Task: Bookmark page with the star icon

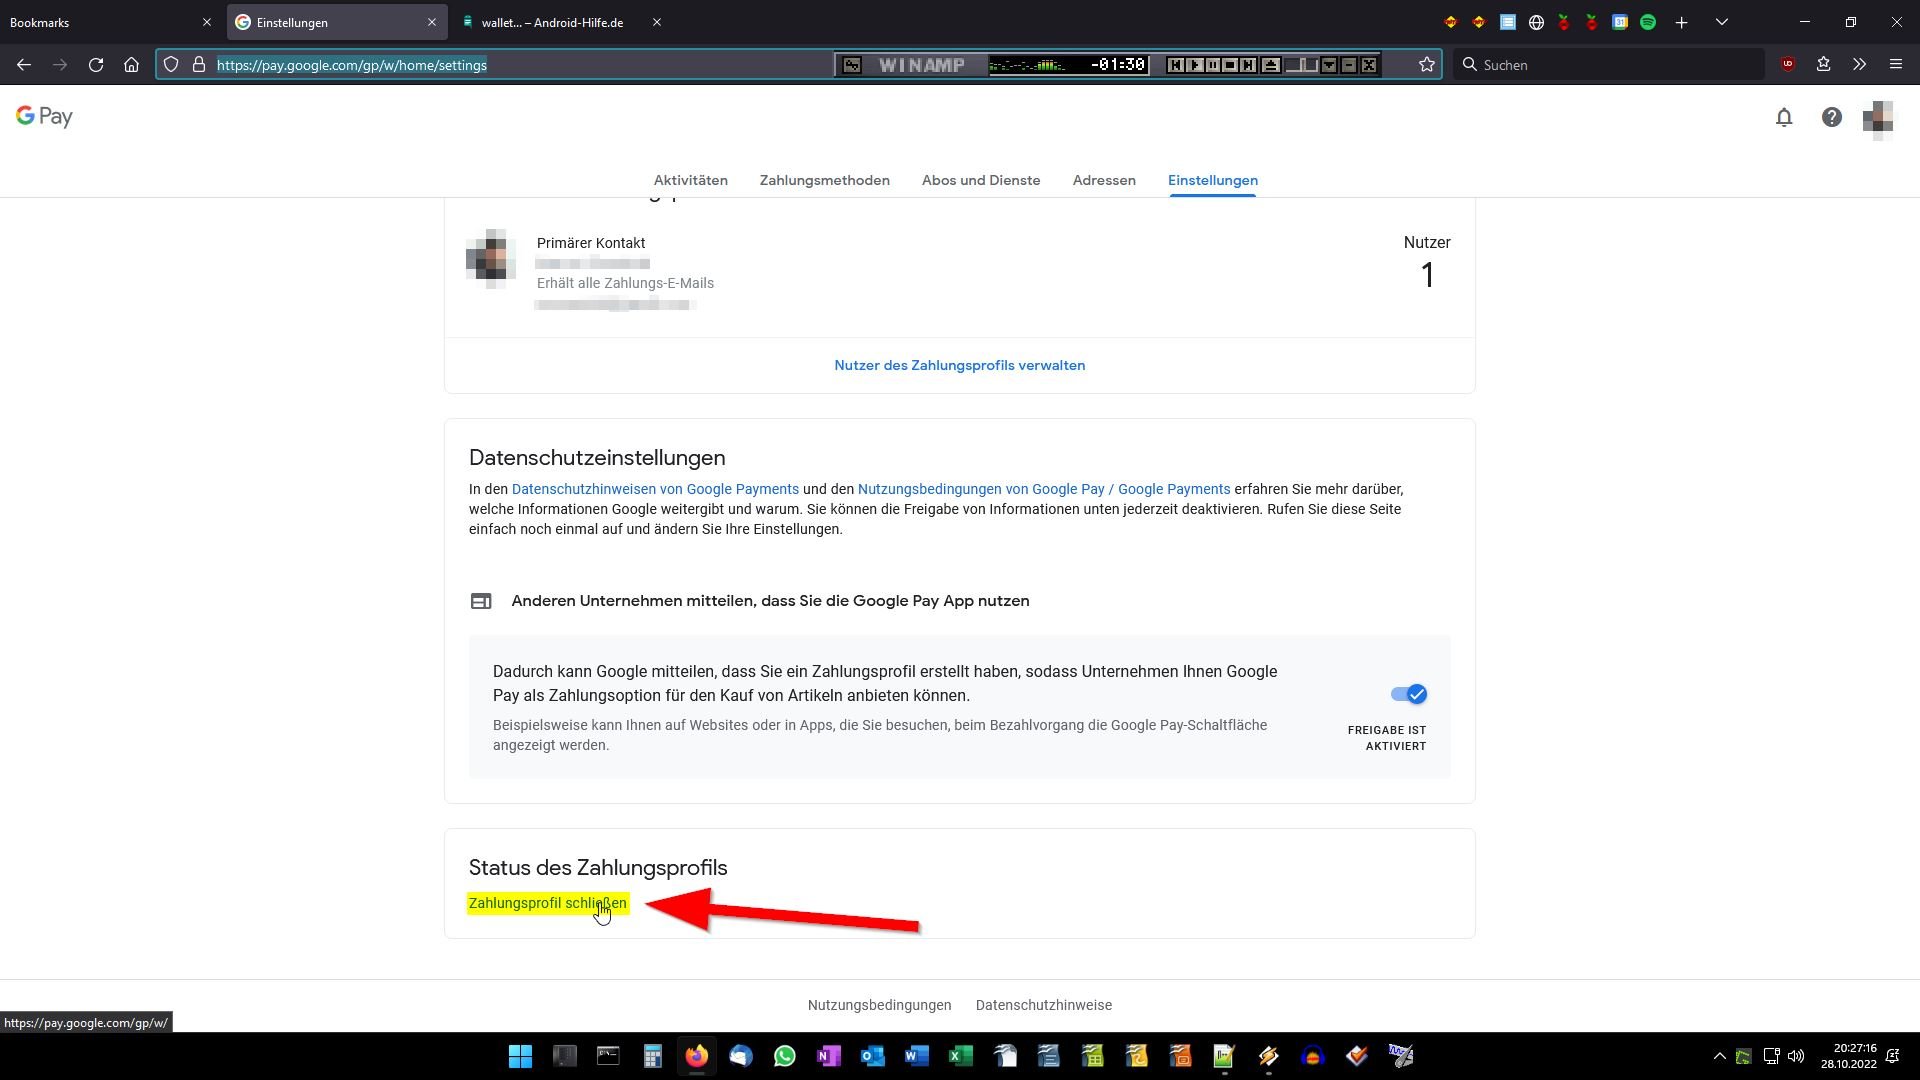Action: point(1427,65)
